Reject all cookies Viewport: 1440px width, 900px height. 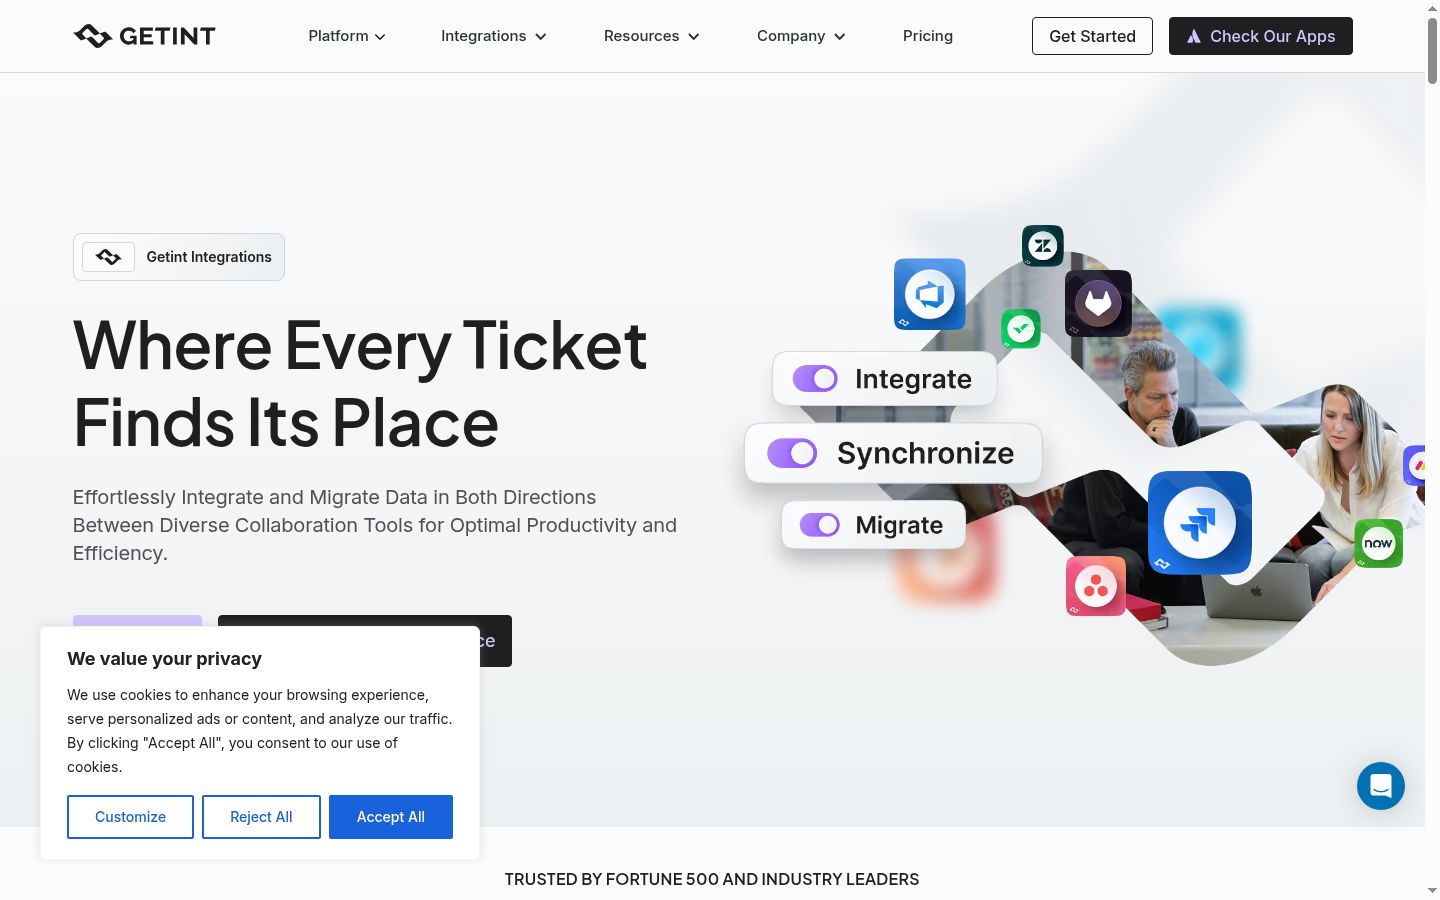click(x=261, y=817)
